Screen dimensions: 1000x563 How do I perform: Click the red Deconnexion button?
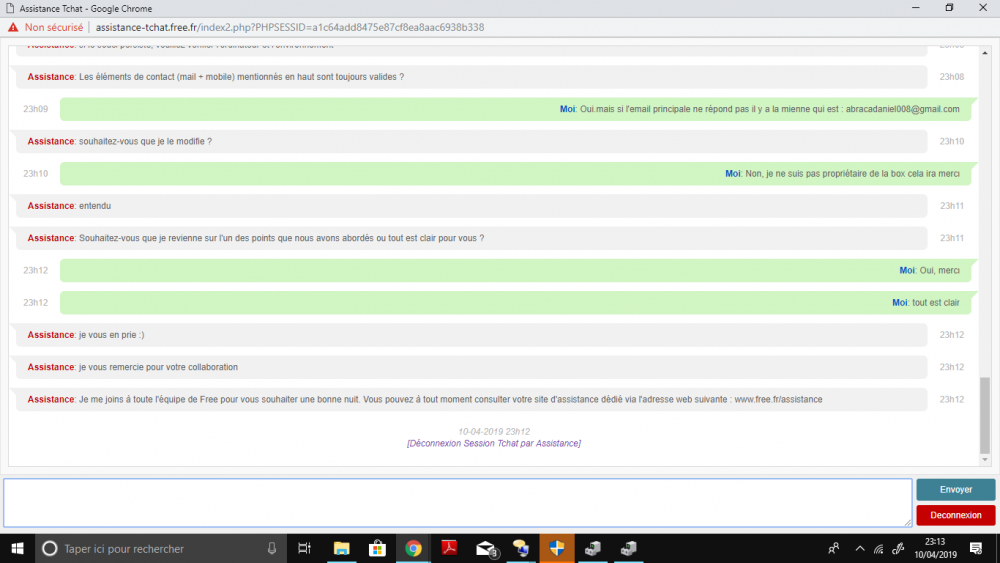click(x=955, y=515)
